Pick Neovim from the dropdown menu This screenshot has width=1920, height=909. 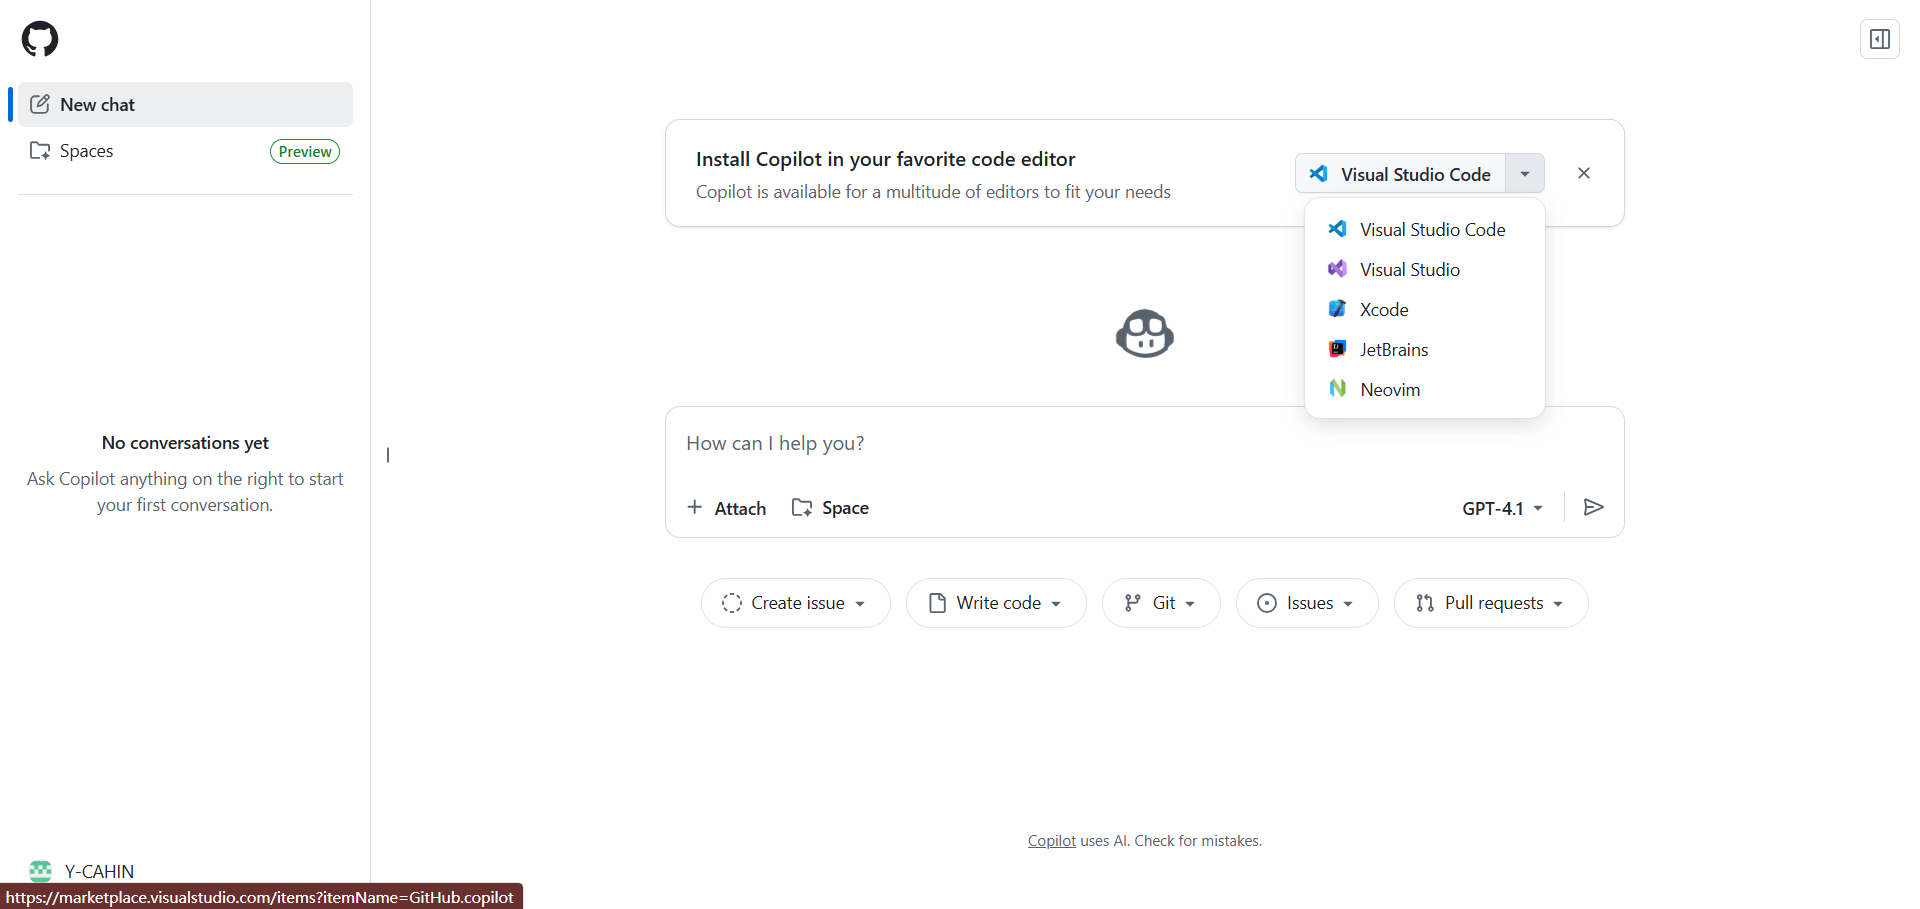coord(1390,390)
